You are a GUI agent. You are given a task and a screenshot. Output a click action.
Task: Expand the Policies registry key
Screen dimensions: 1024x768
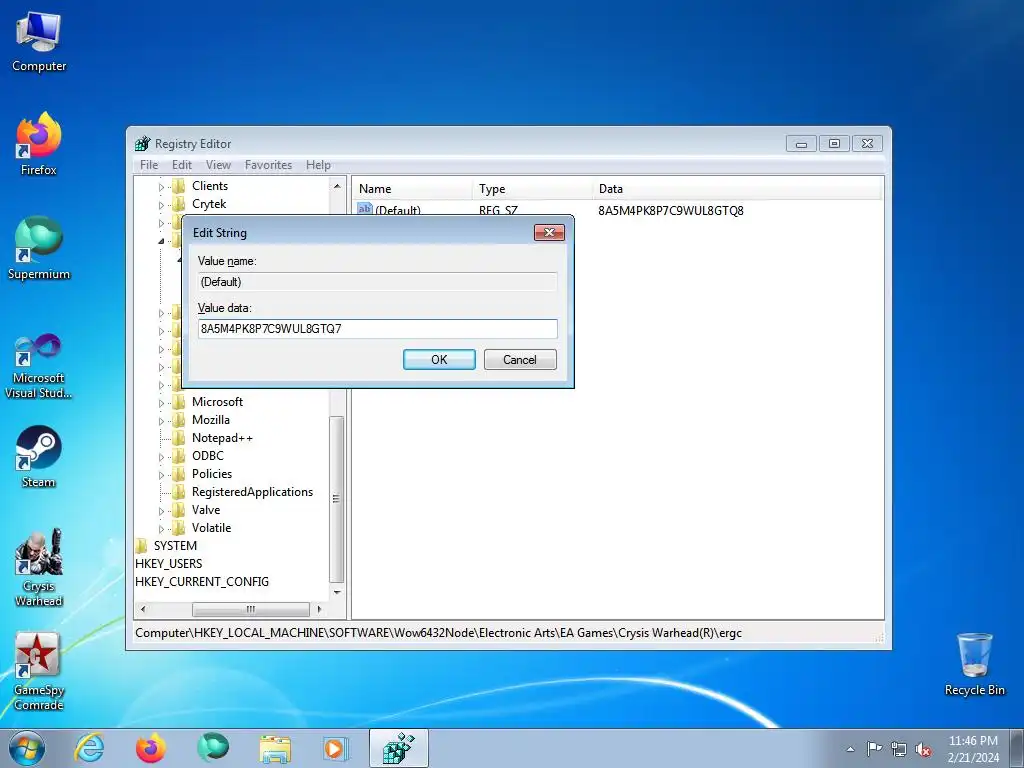161,475
